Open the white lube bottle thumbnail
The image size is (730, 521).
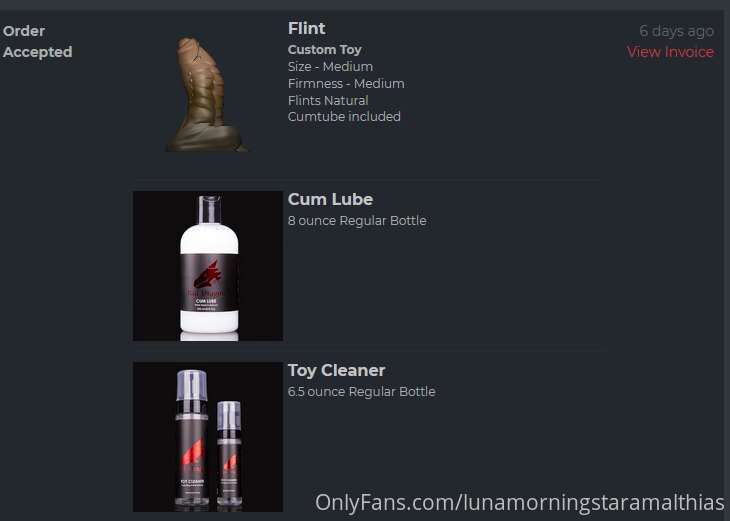(x=208, y=266)
